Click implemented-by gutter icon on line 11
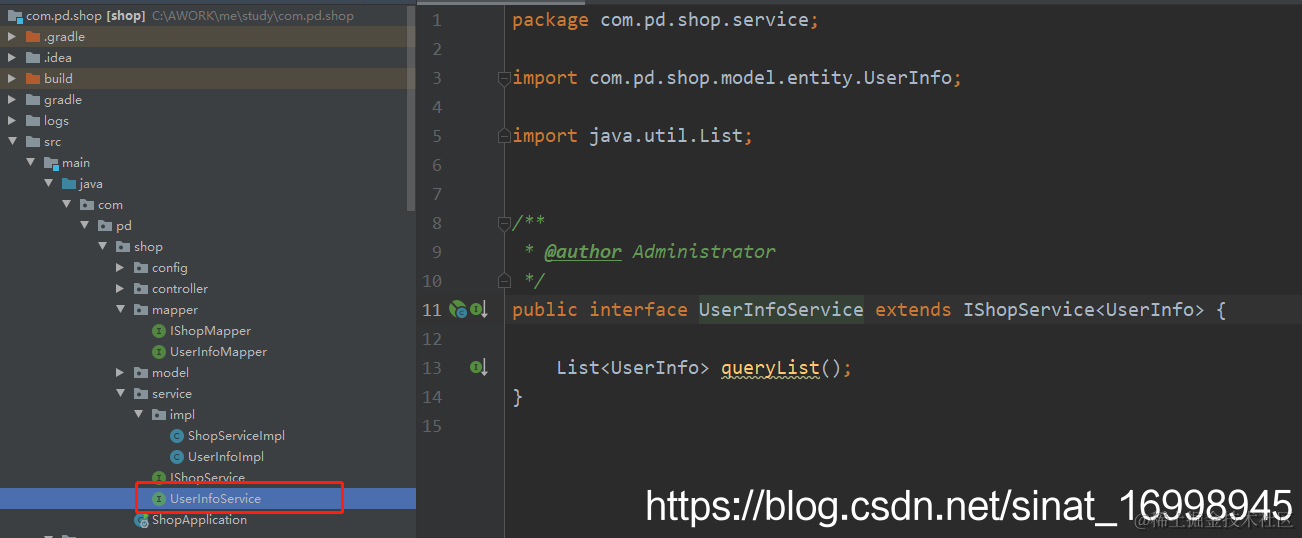Image resolution: width=1302 pixels, height=538 pixels. tap(480, 310)
